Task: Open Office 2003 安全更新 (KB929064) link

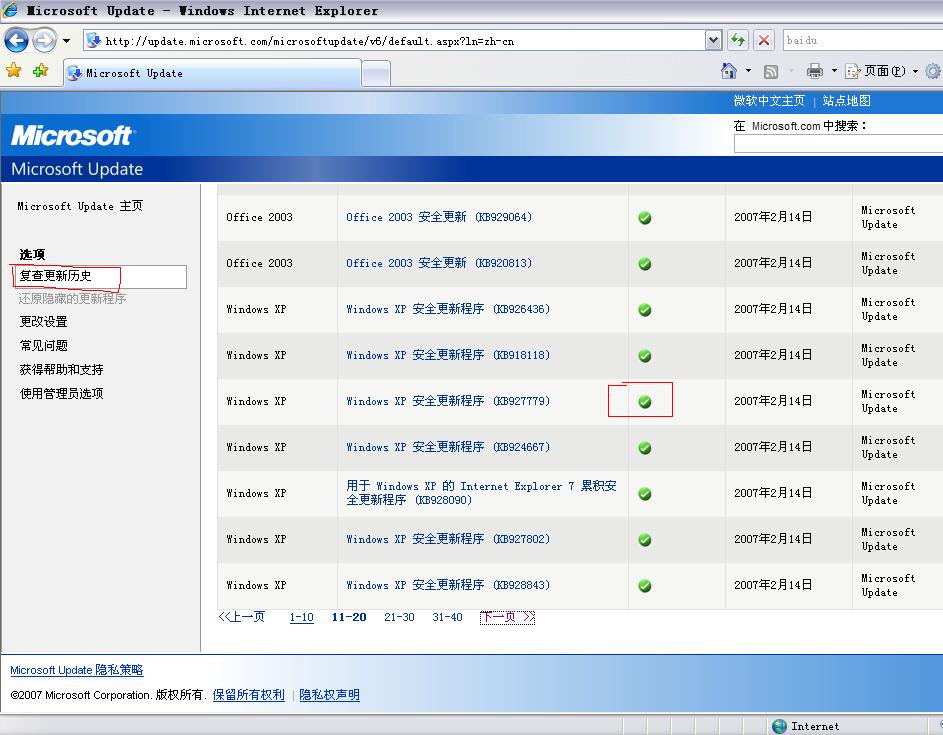Action: (439, 217)
